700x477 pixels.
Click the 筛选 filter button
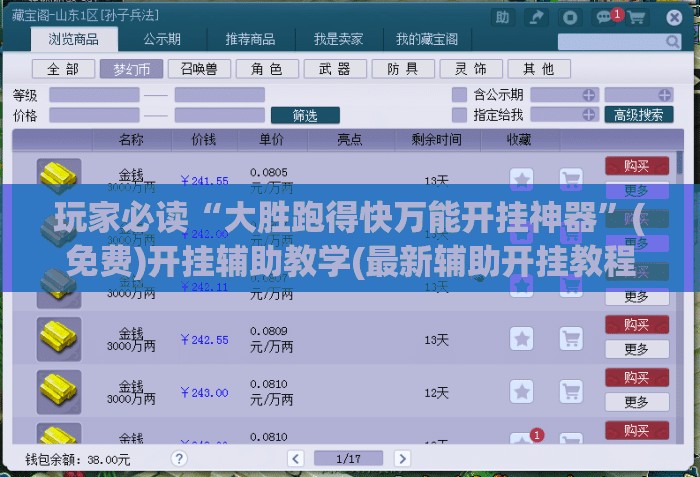tap(305, 115)
